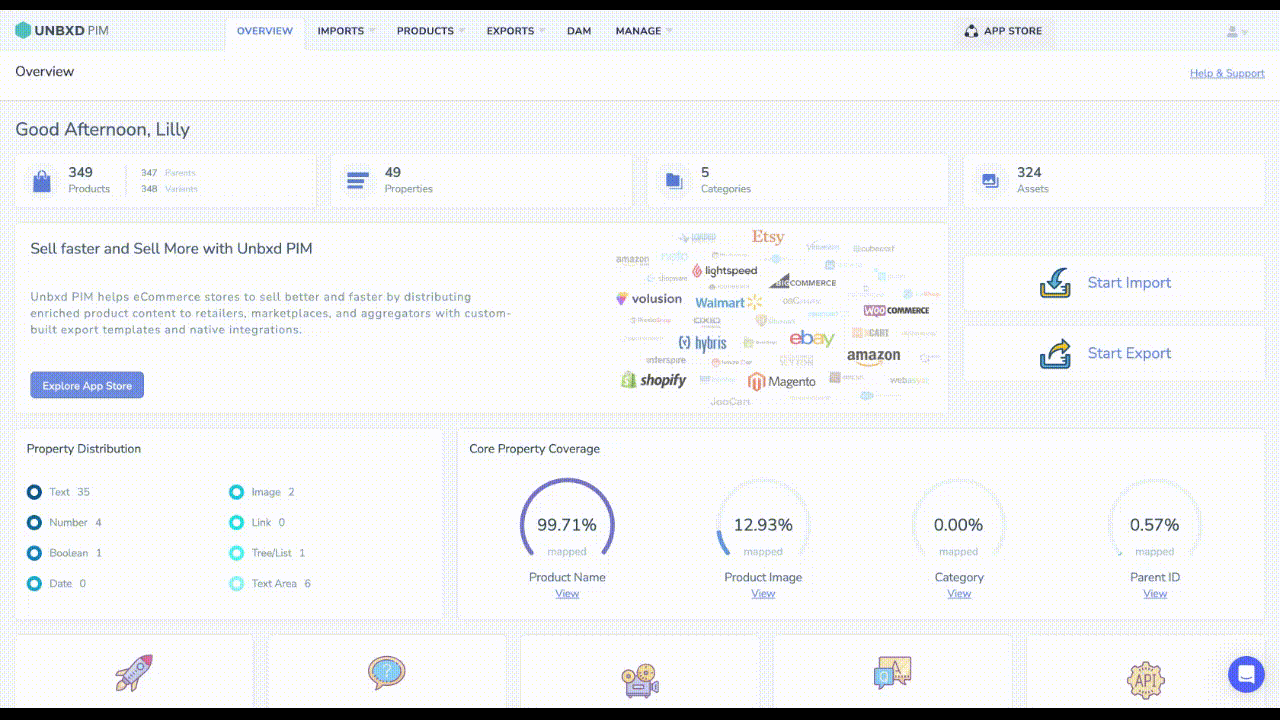
Task: Open the chat support bubble
Action: (x=1246, y=674)
